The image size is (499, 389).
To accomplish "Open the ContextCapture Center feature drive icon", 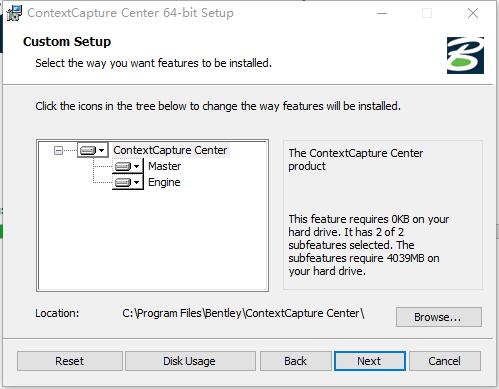I will [x=88, y=150].
